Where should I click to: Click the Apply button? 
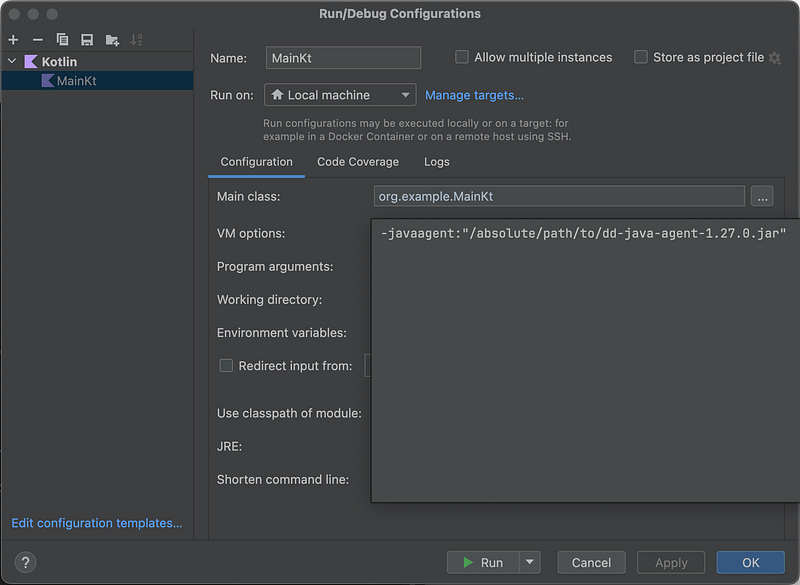point(671,563)
